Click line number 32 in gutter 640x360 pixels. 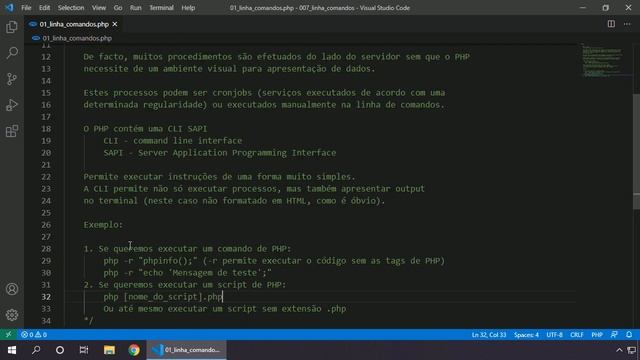(x=46, y=297)
